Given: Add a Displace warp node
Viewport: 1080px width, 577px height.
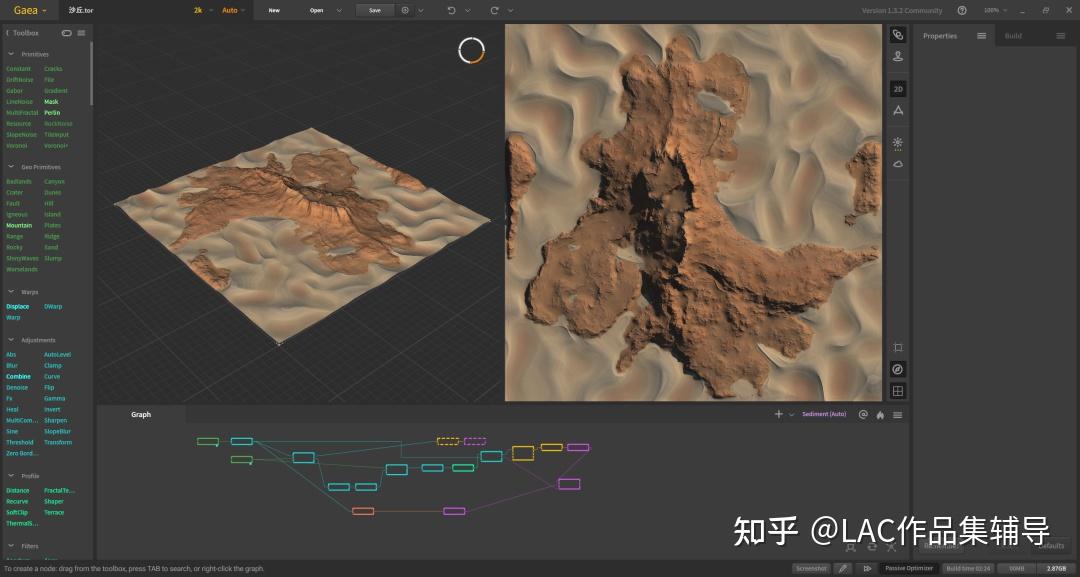Looking at the screenshot, I should (x=17, y=306).
